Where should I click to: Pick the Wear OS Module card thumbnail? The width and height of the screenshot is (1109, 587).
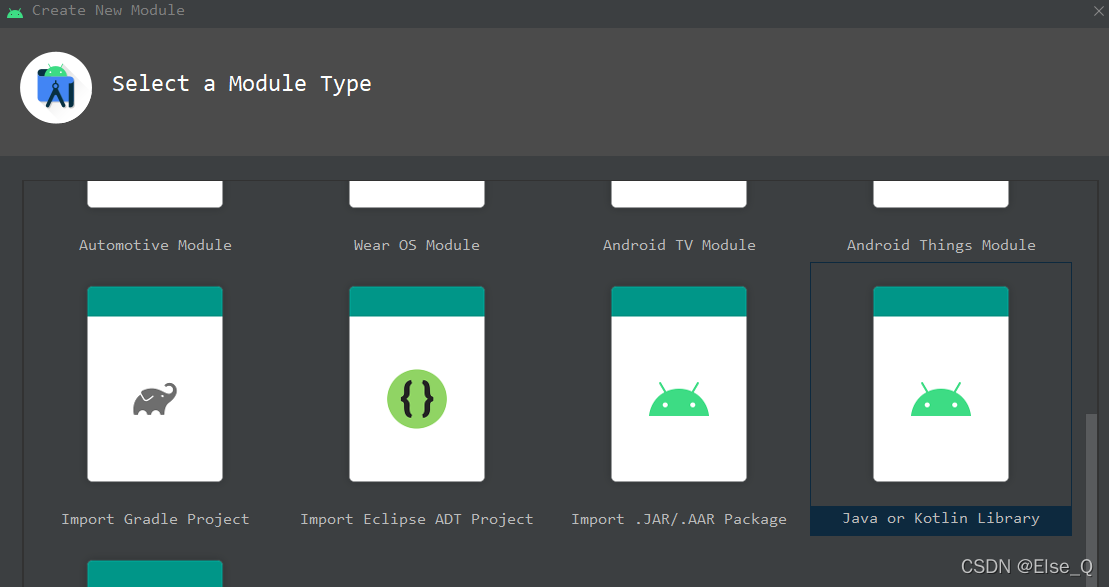click(417, 194)
